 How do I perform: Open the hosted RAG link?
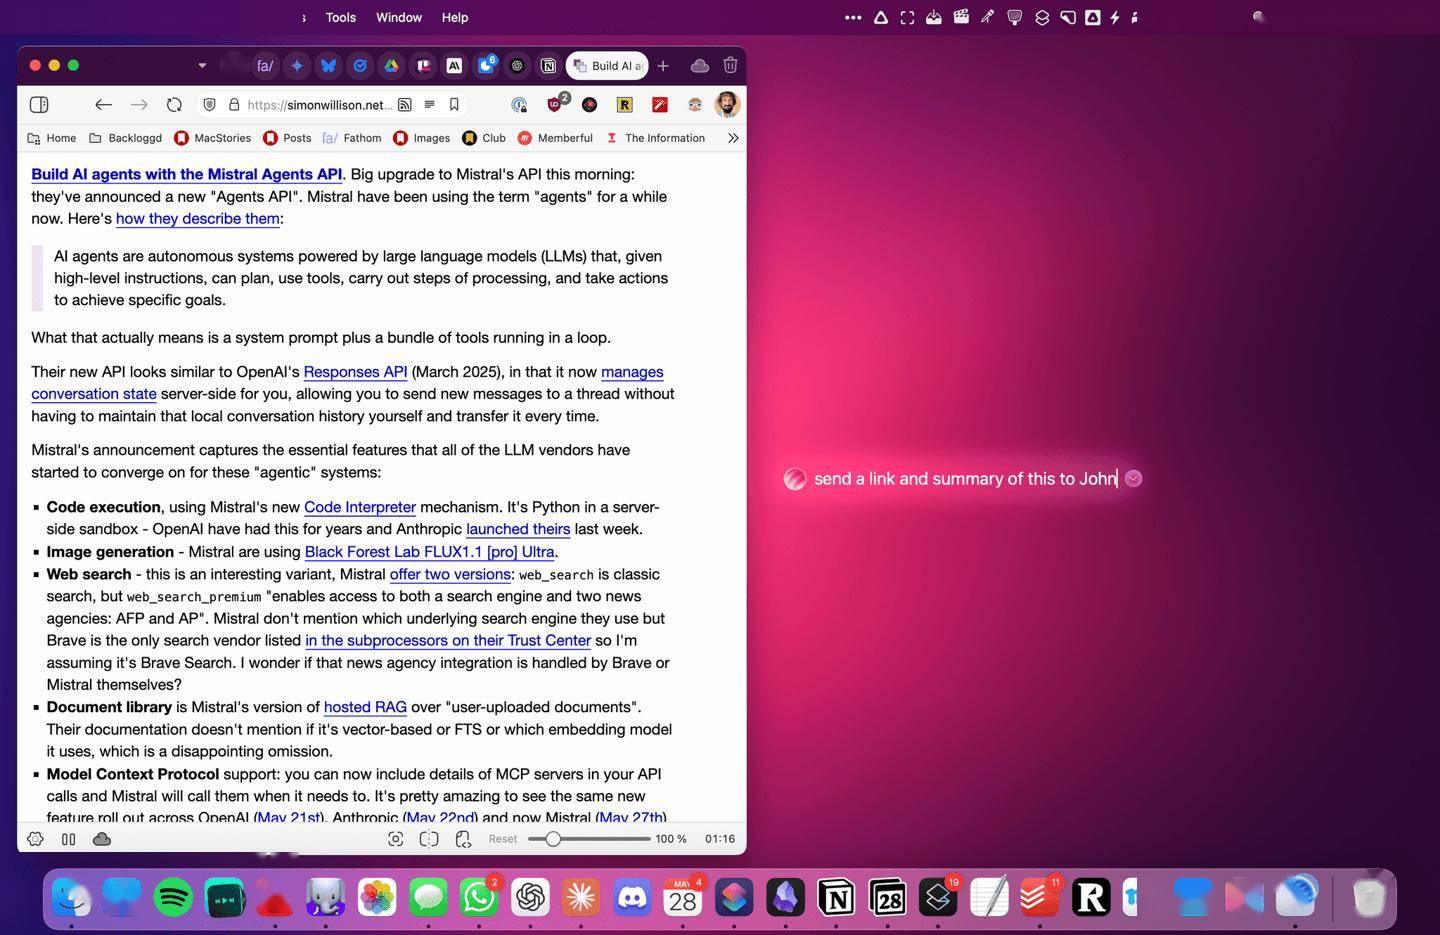click(365, 707)
